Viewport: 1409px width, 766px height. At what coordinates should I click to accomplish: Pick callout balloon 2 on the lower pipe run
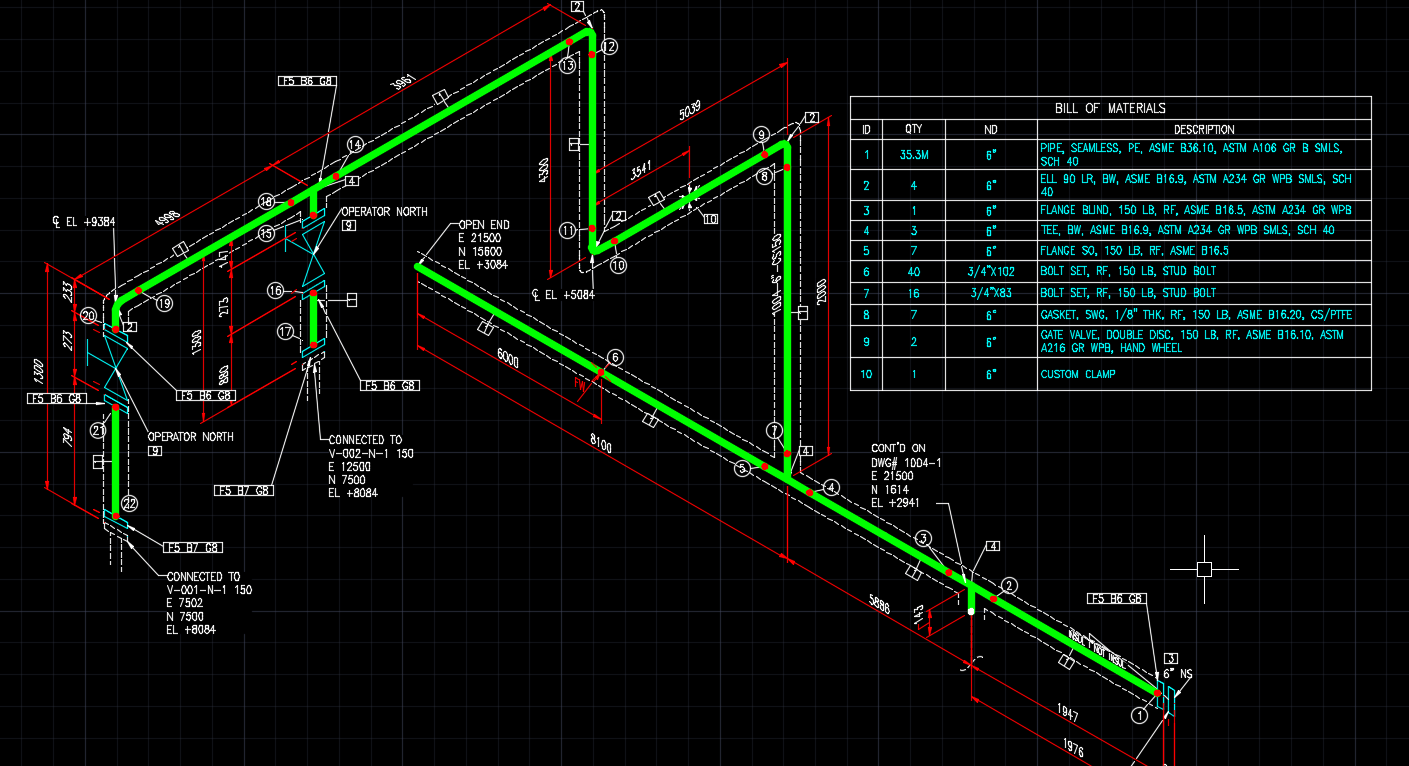(1010, 585)
